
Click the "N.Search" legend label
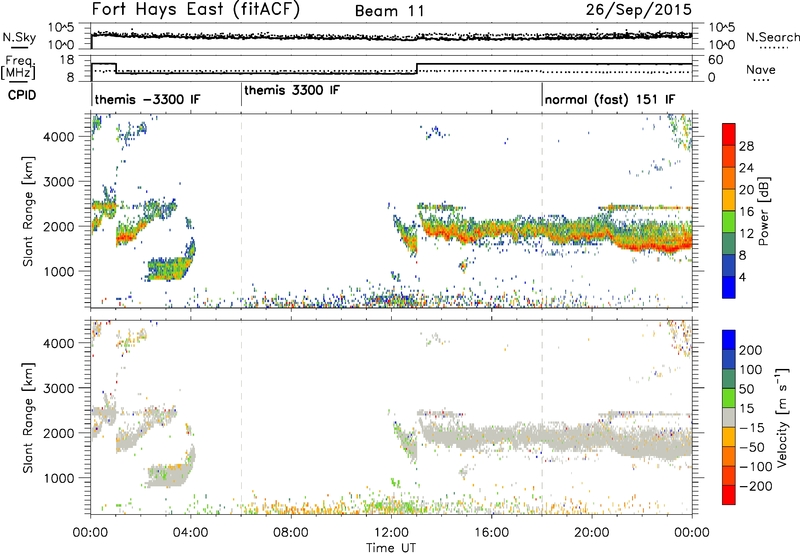coord(772,37)
